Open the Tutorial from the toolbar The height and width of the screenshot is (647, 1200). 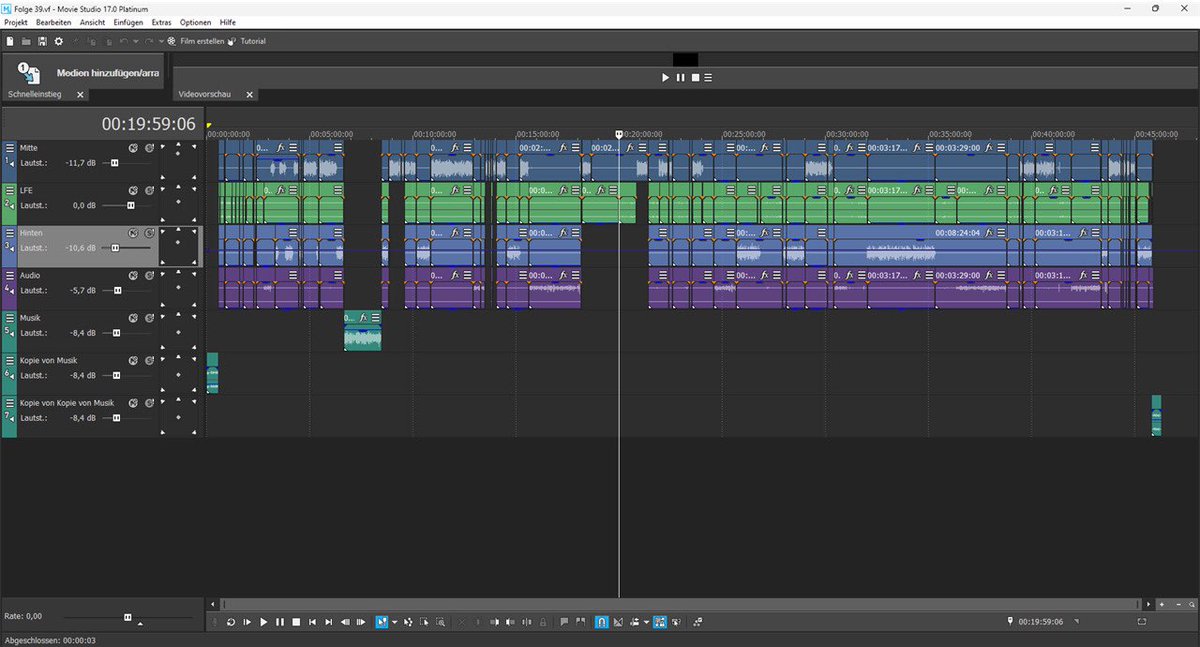point(247,41)
